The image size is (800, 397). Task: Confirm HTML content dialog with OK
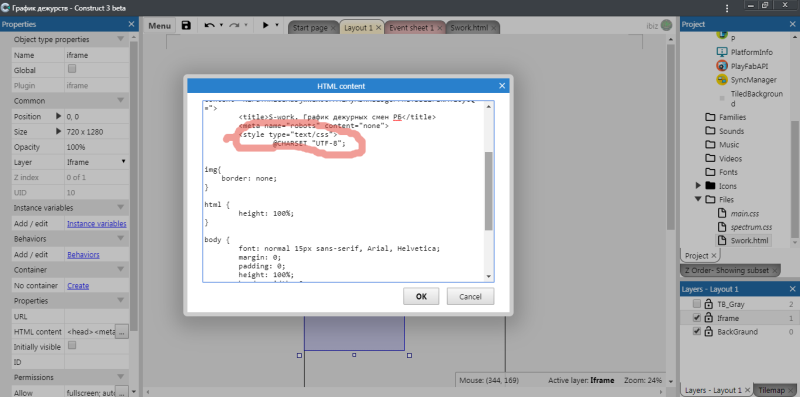421,296
